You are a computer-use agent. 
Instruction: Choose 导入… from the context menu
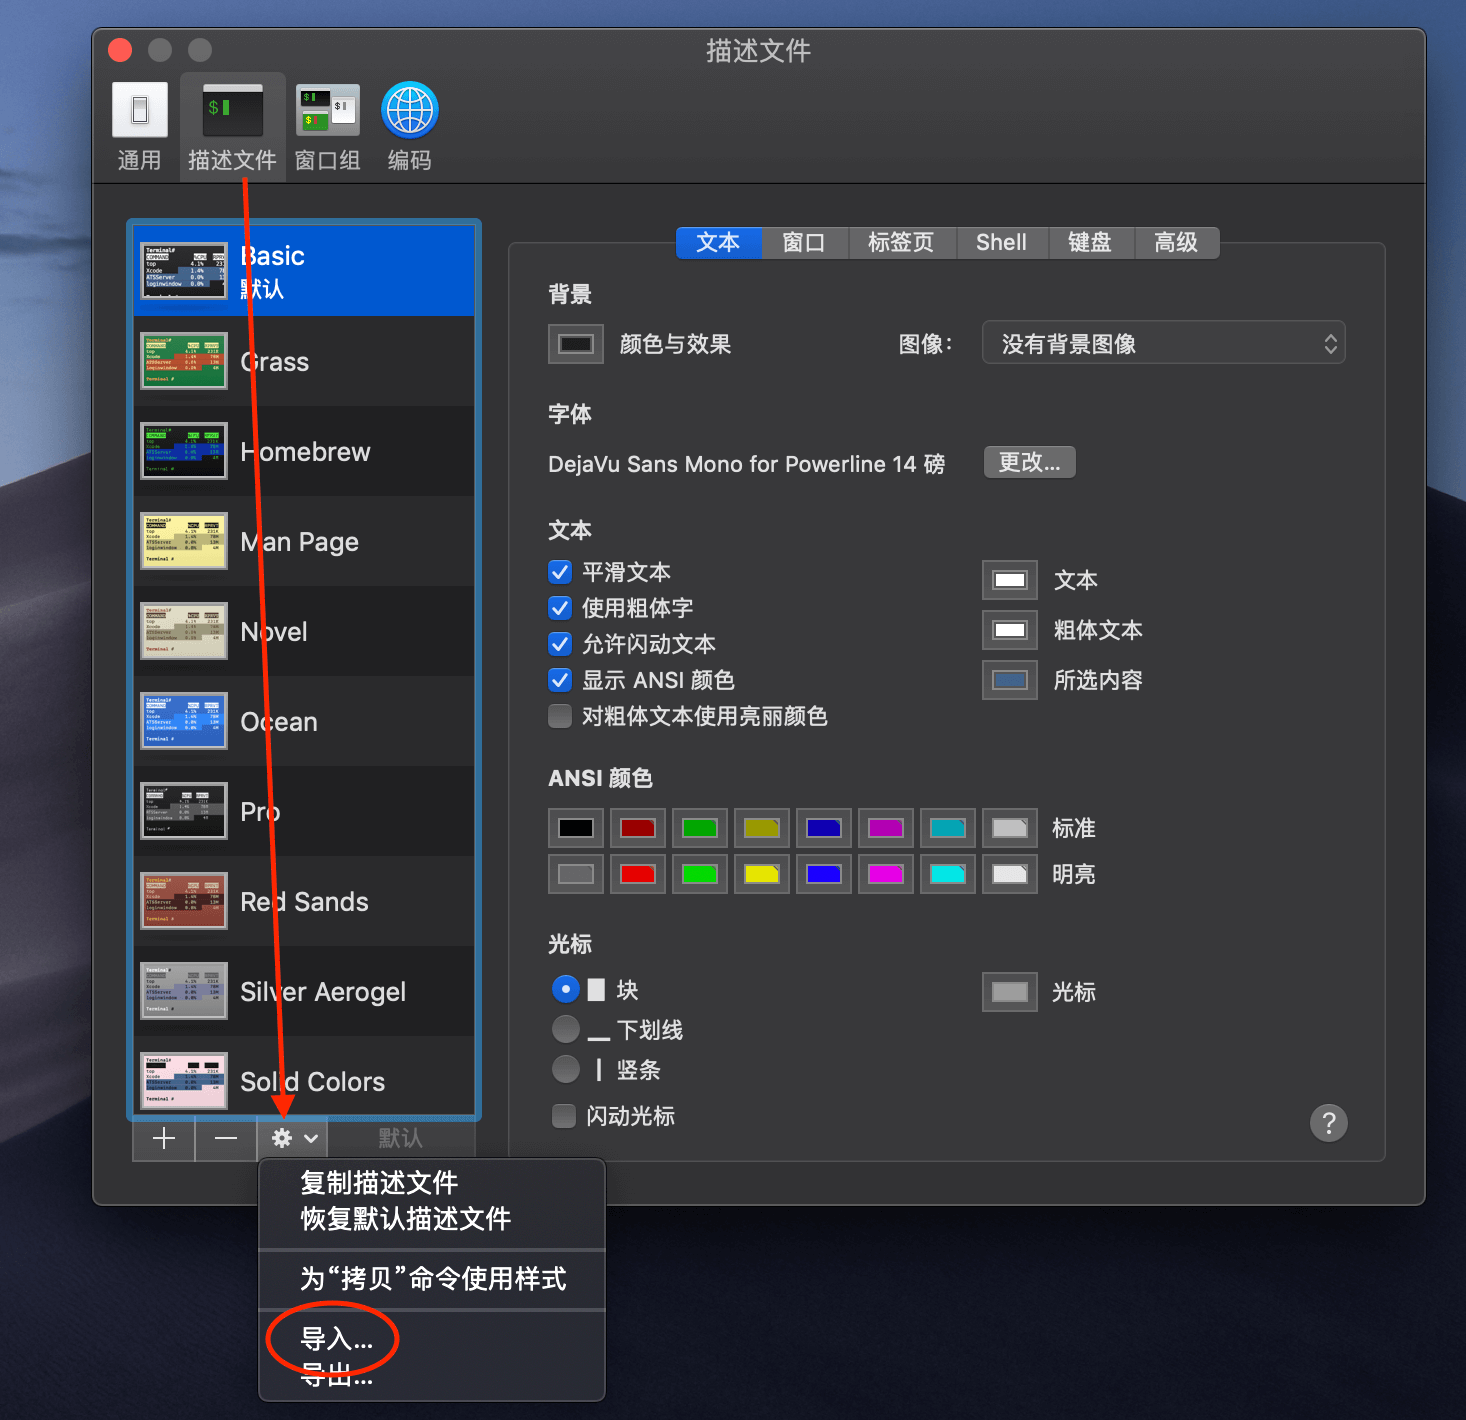pyautogui.click(x=337, y=1339)
